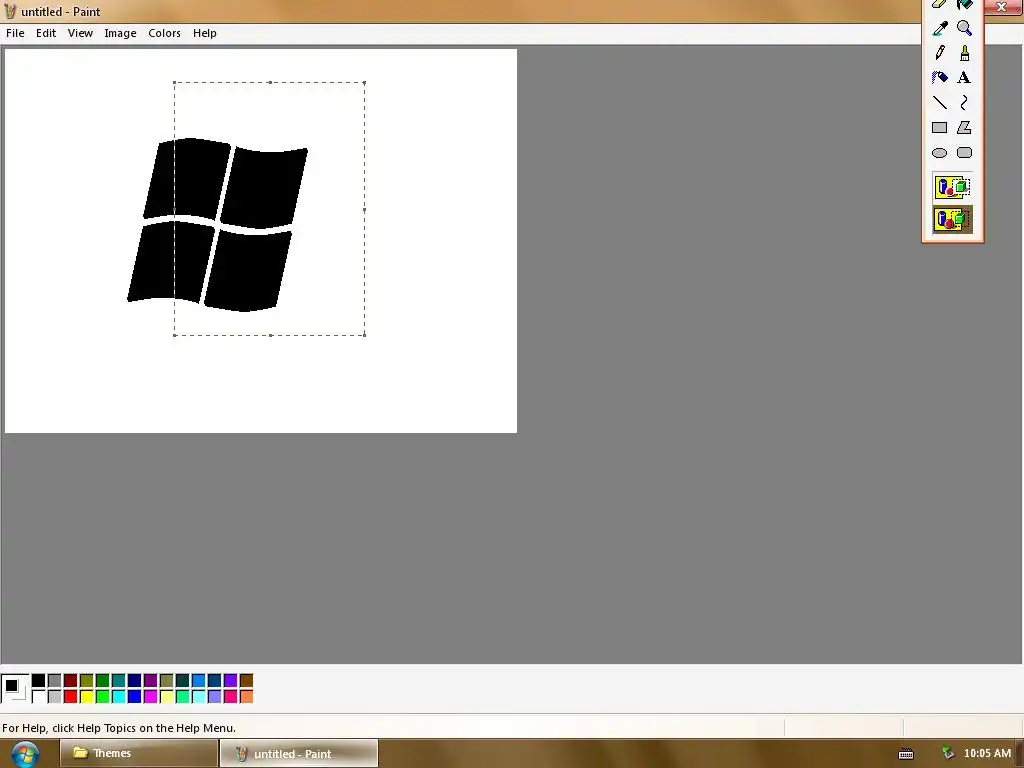Pick the hot pink color swatch
This screenshot has width=1024, height=768.
[x=231, y=697]
